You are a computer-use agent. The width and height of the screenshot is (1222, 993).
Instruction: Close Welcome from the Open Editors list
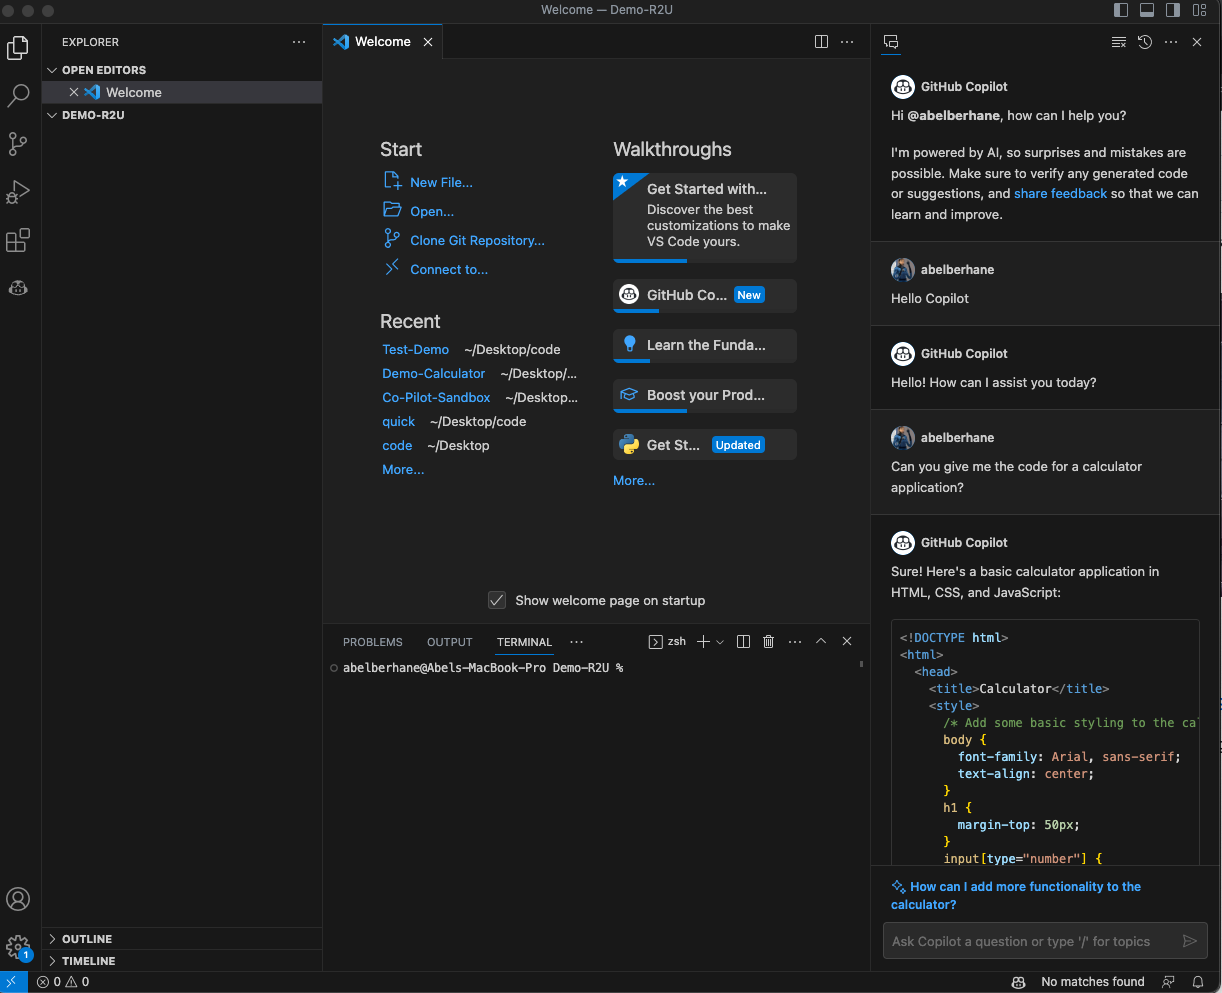[x=74, y=92]
